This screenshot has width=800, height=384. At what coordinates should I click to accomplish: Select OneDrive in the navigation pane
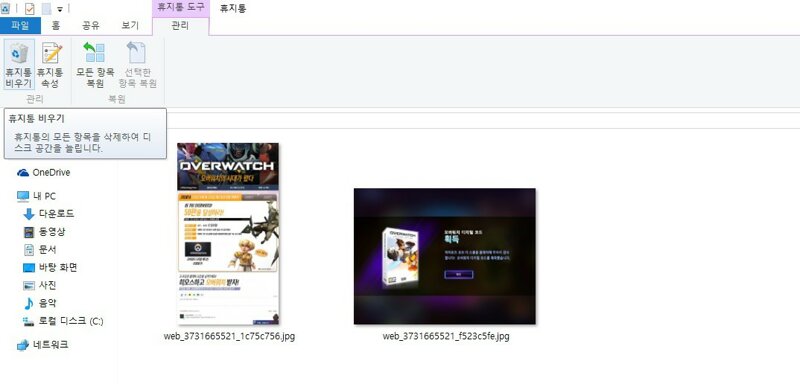point(44,172)
